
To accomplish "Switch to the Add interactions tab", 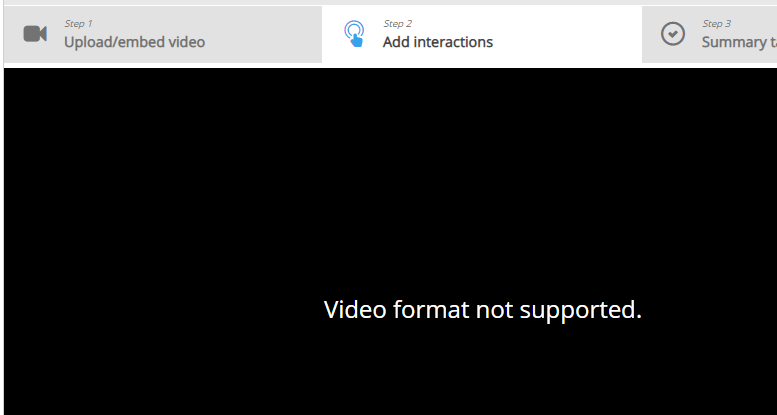I will [482, 34].
